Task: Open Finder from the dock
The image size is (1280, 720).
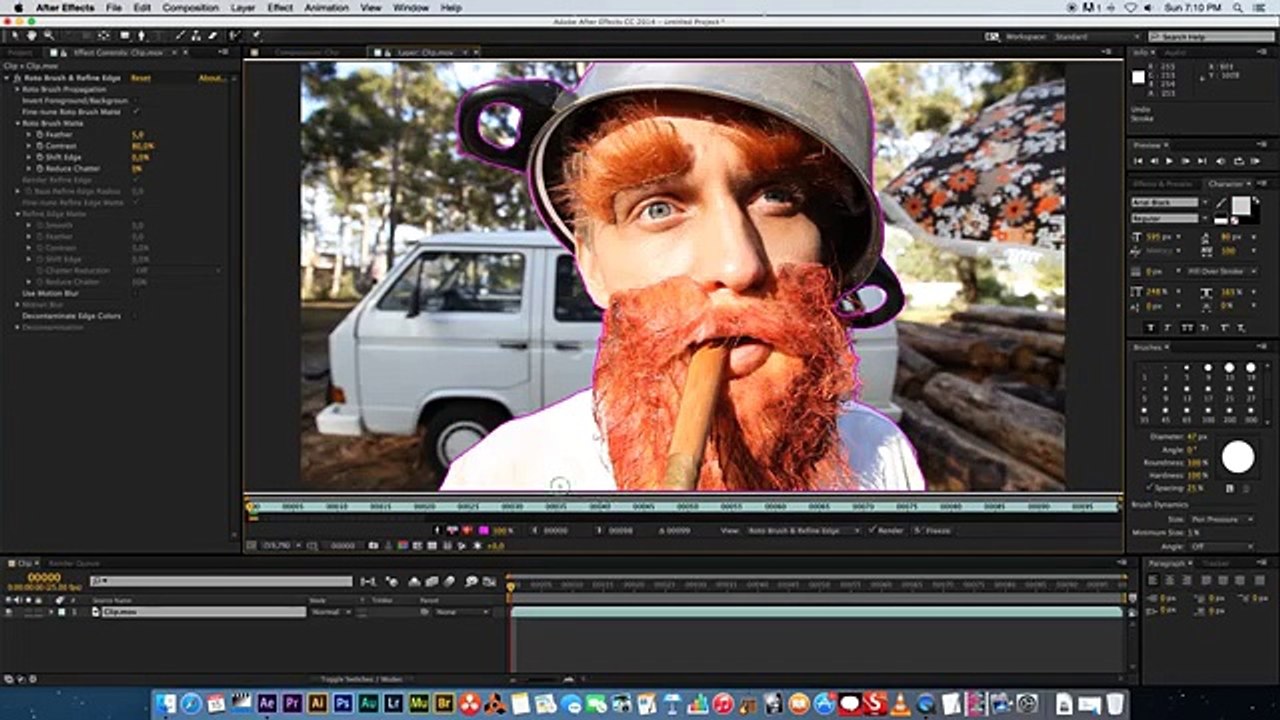Action: [x=166, y=703]
